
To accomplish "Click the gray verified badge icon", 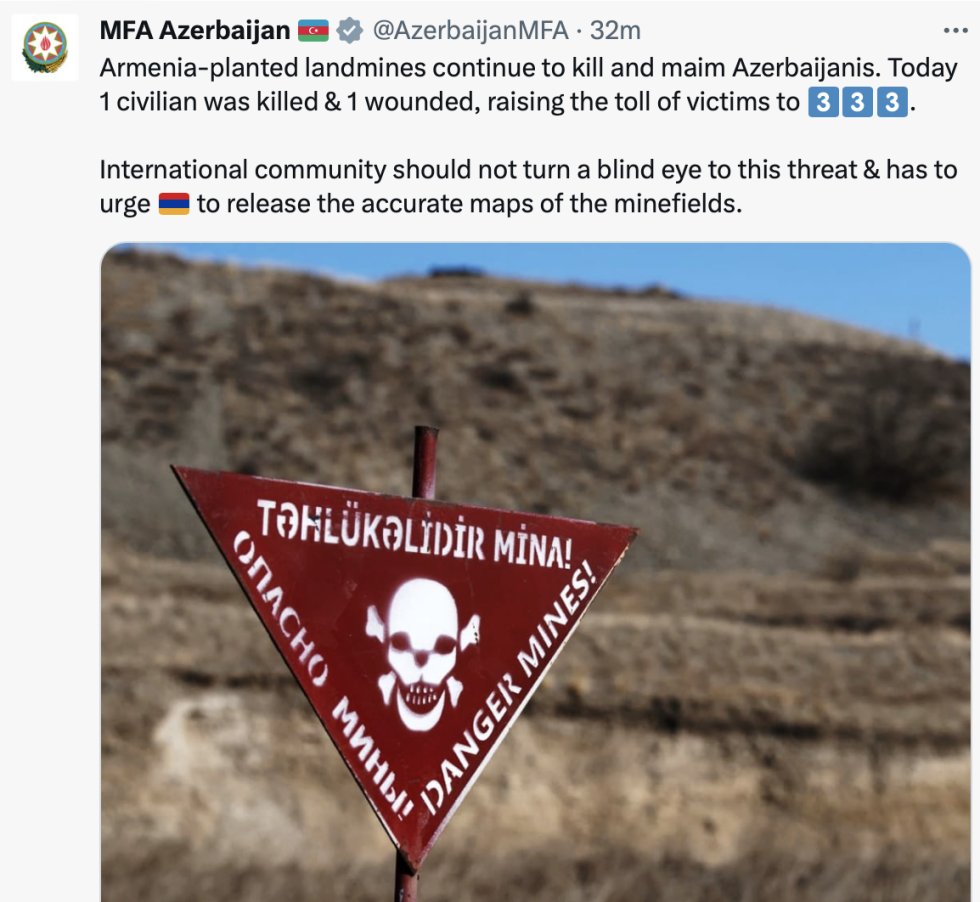I will click(x=349, y=30).
